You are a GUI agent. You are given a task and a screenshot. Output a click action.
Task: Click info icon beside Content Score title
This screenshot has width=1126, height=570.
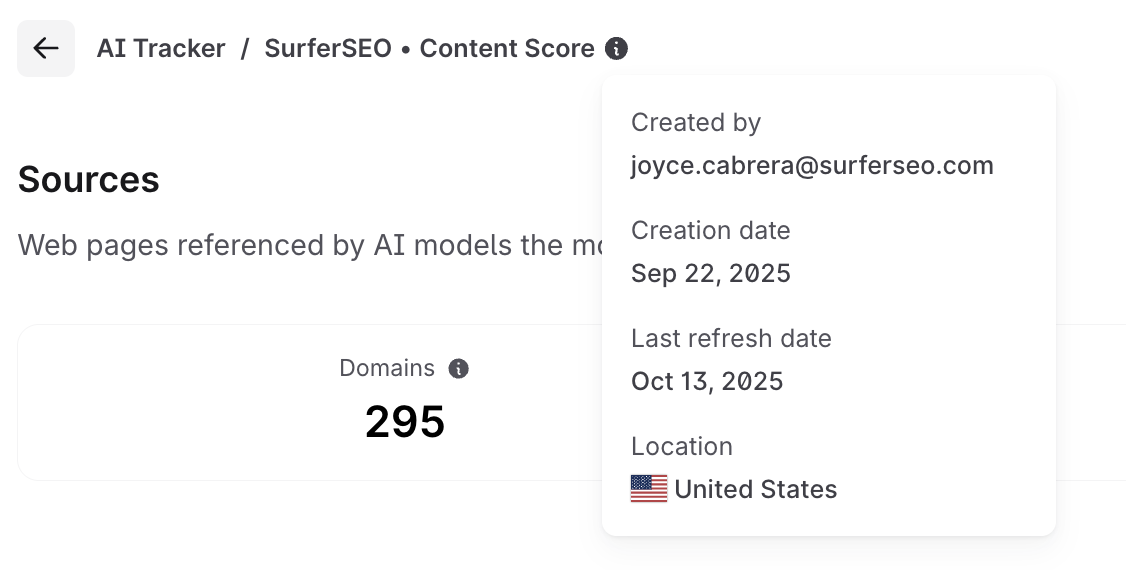pyautogui.click(x=617, y=48)
